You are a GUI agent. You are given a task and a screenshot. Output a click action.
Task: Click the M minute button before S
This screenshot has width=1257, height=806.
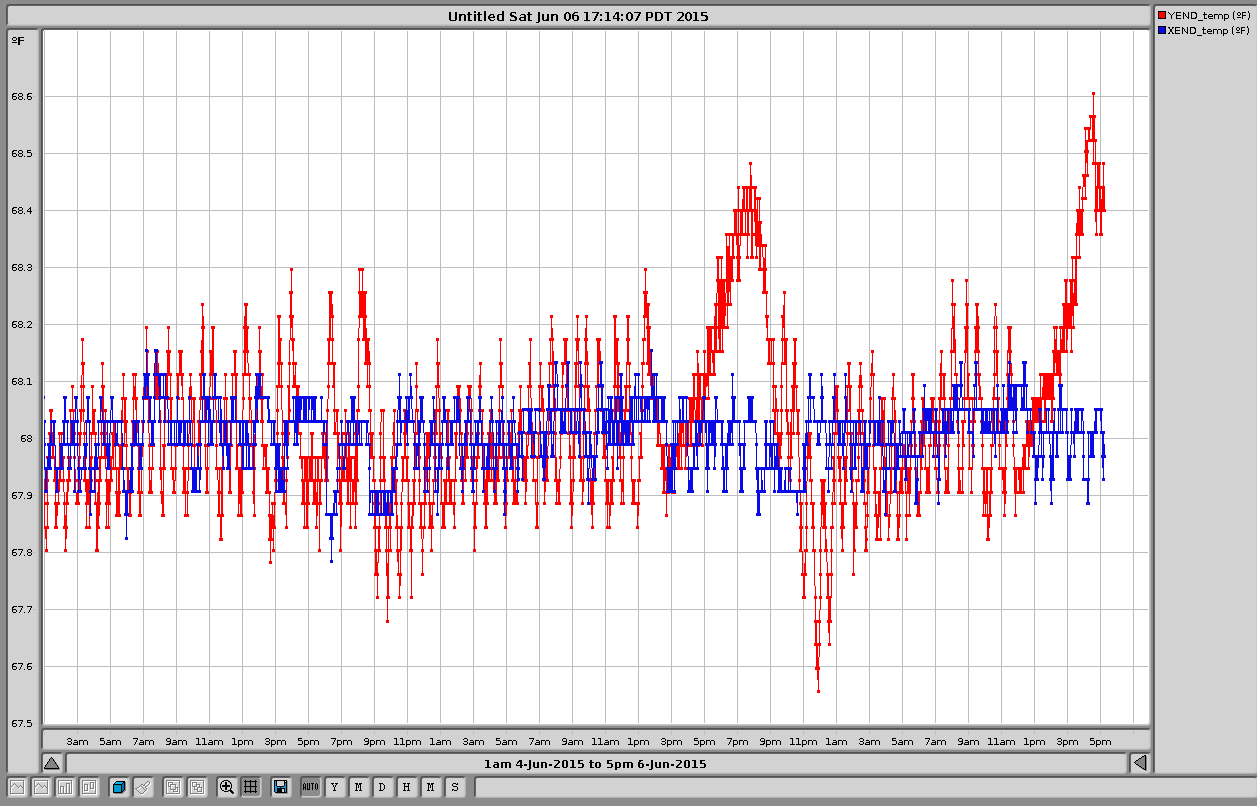[x=431, y=787]
